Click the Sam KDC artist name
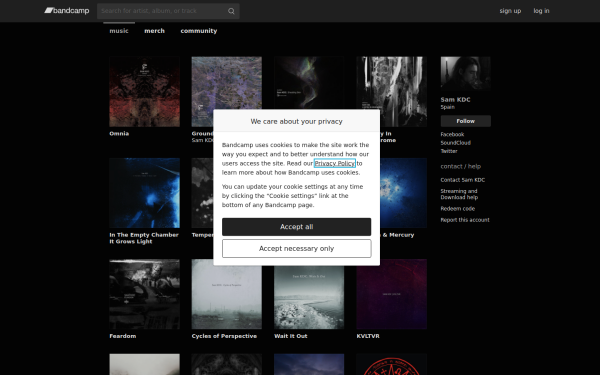600x375 pixels. (x=455, y=99)
